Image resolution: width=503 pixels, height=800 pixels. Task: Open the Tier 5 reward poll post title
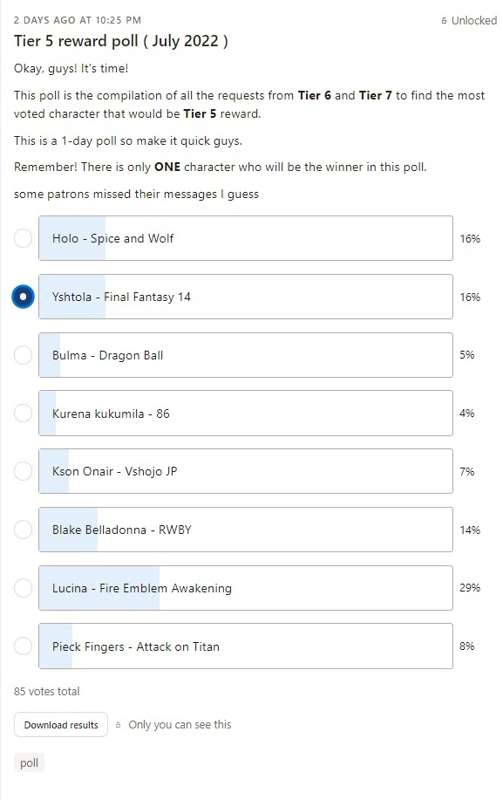click(x=121, y=41)
